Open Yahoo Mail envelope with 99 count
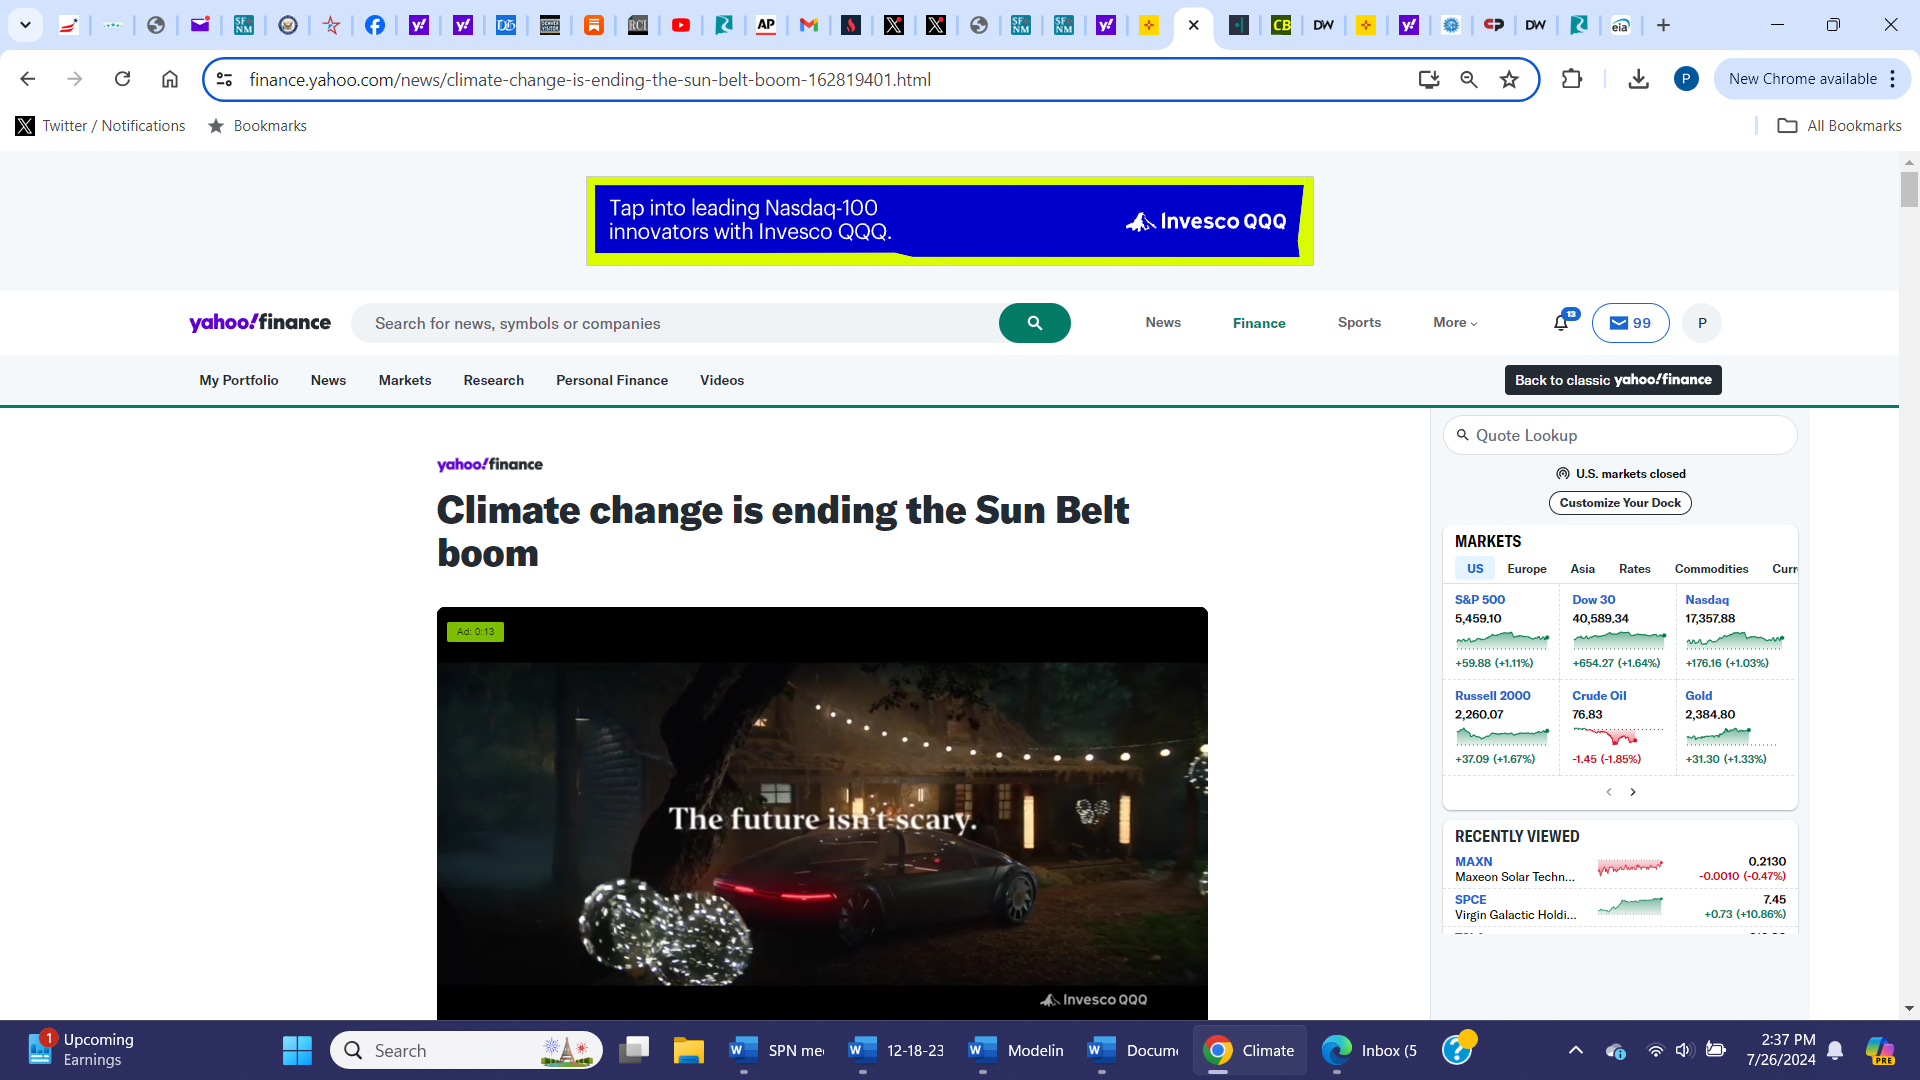 [x=1630, y=323]
